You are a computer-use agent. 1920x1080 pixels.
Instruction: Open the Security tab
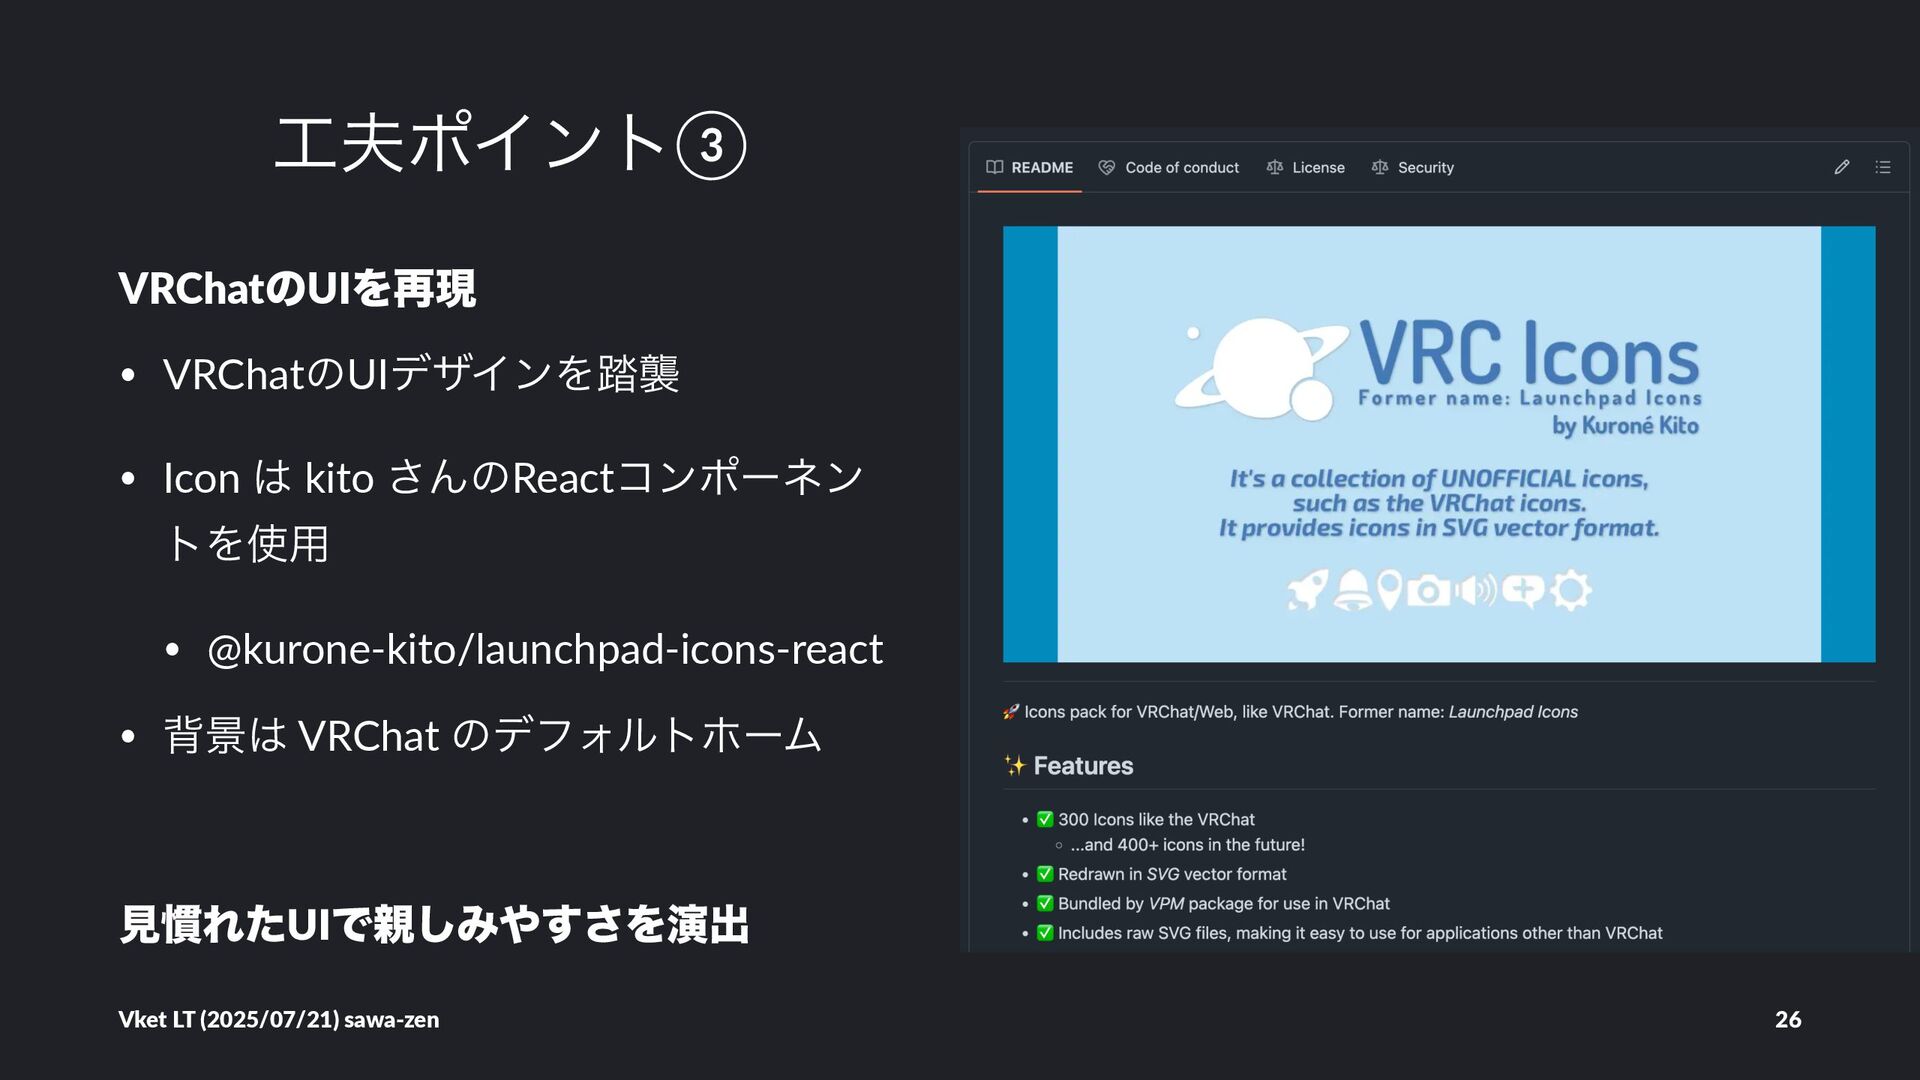click(x=1413, y=167)
